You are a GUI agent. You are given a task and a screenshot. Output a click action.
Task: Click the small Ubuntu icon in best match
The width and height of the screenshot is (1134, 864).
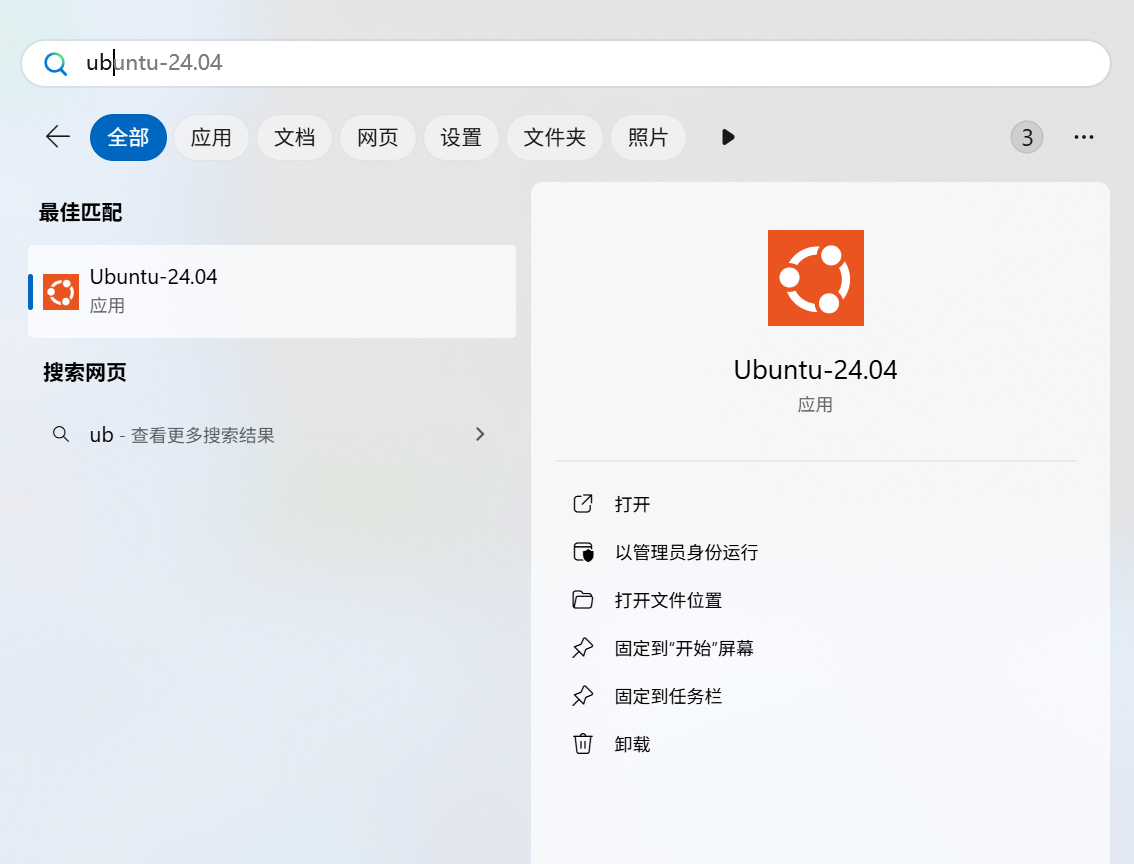coord(61,292)
